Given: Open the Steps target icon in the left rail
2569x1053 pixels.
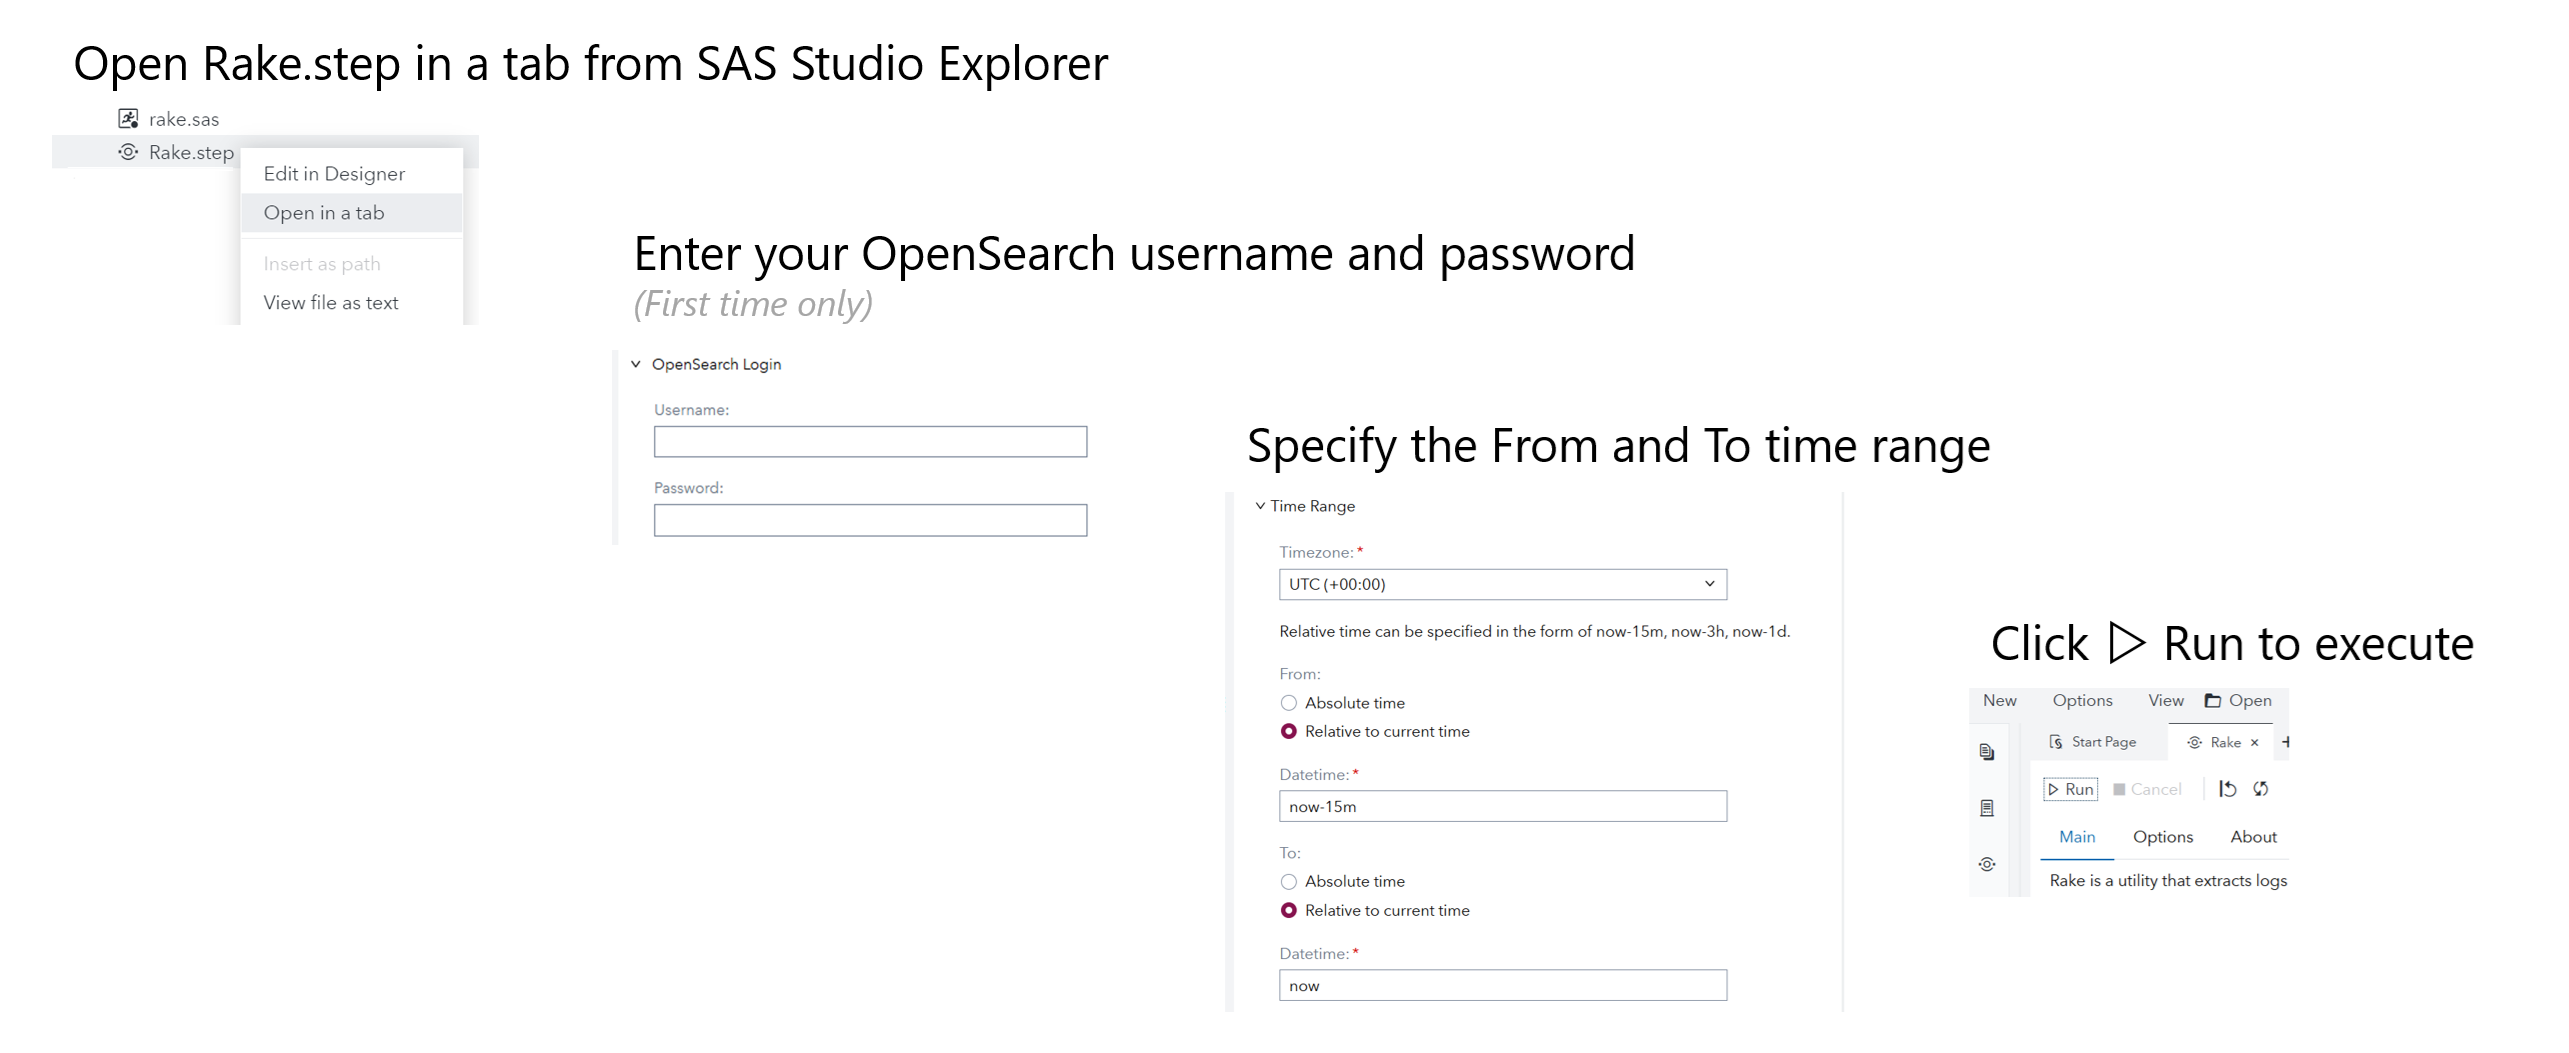Looking at the screenshot, I should [x=1986, y=864].
